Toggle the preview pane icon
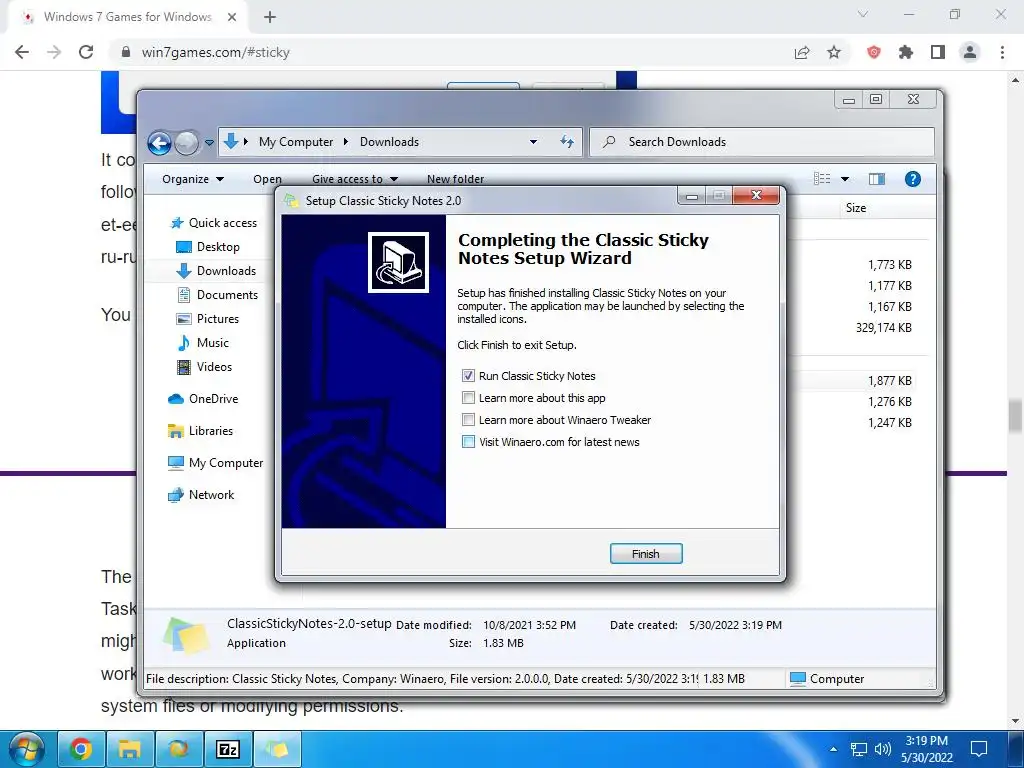1024x768 pixels. pos(876,179)
